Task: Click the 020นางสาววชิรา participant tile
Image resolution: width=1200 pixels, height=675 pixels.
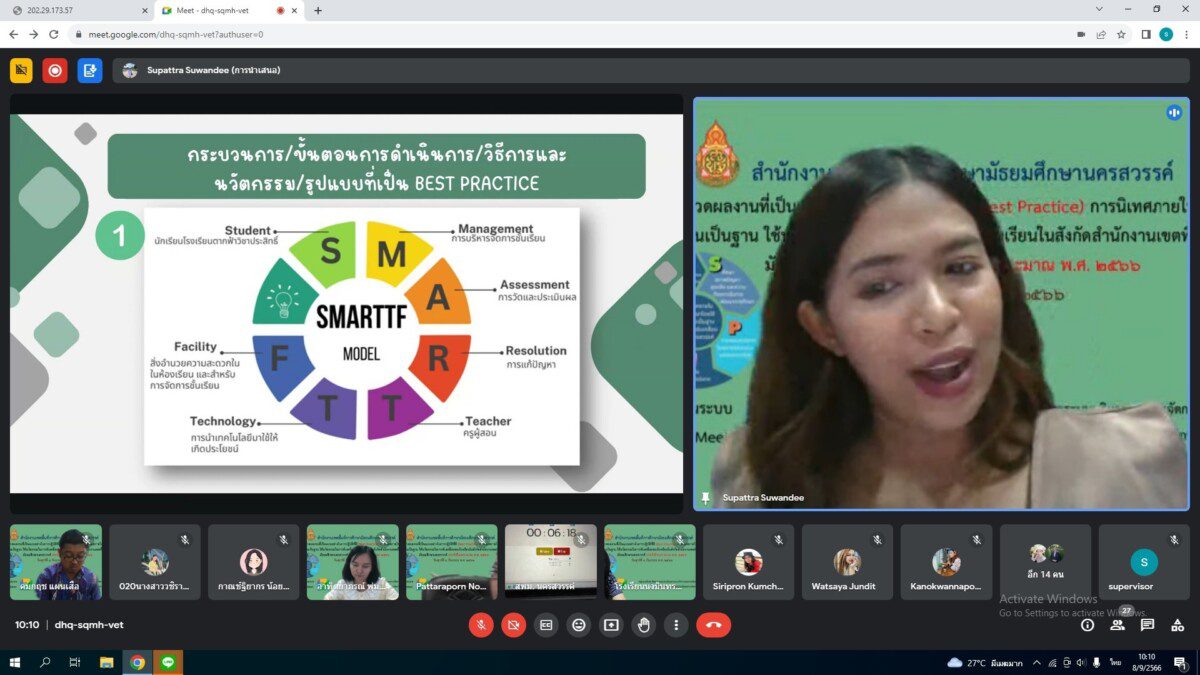Action: click(155, 562)
